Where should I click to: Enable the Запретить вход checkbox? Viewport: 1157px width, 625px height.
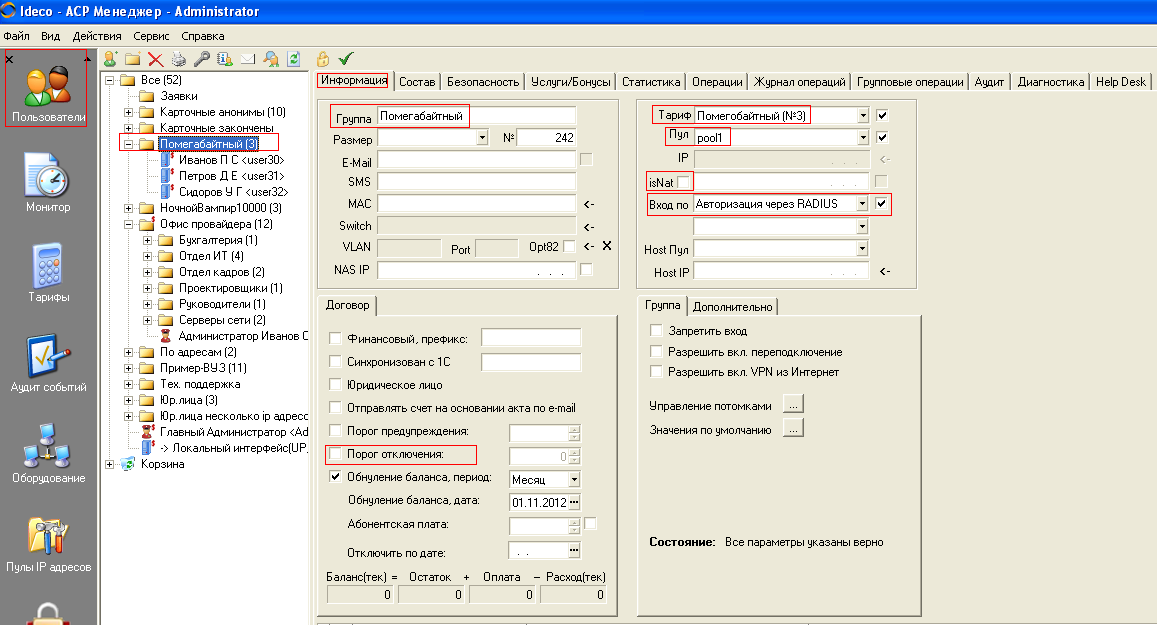[657, 331]
